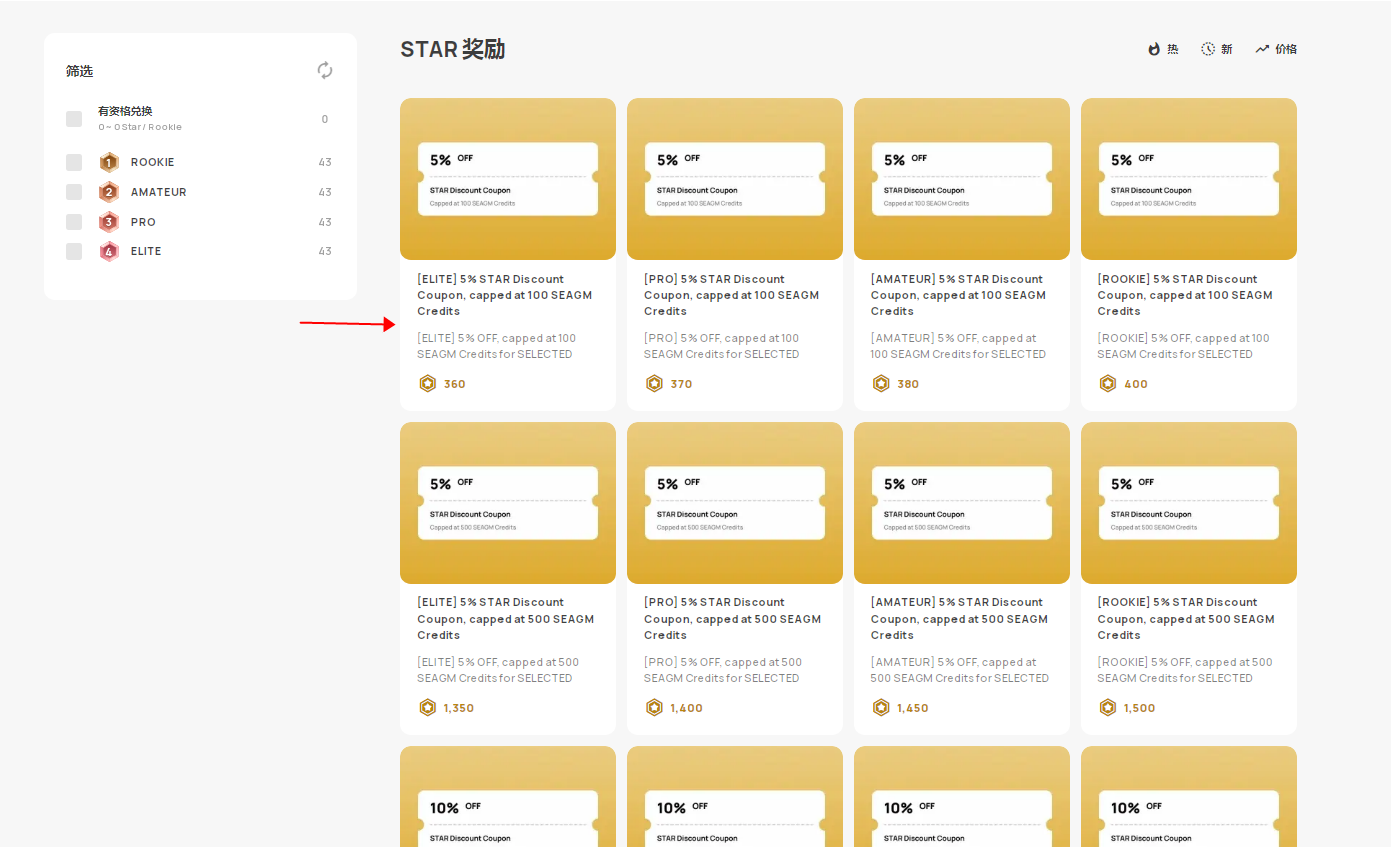This screenshot has width=1391, height=847.
Task: Click the 1,450 star price value
Action: click(913, 708)
